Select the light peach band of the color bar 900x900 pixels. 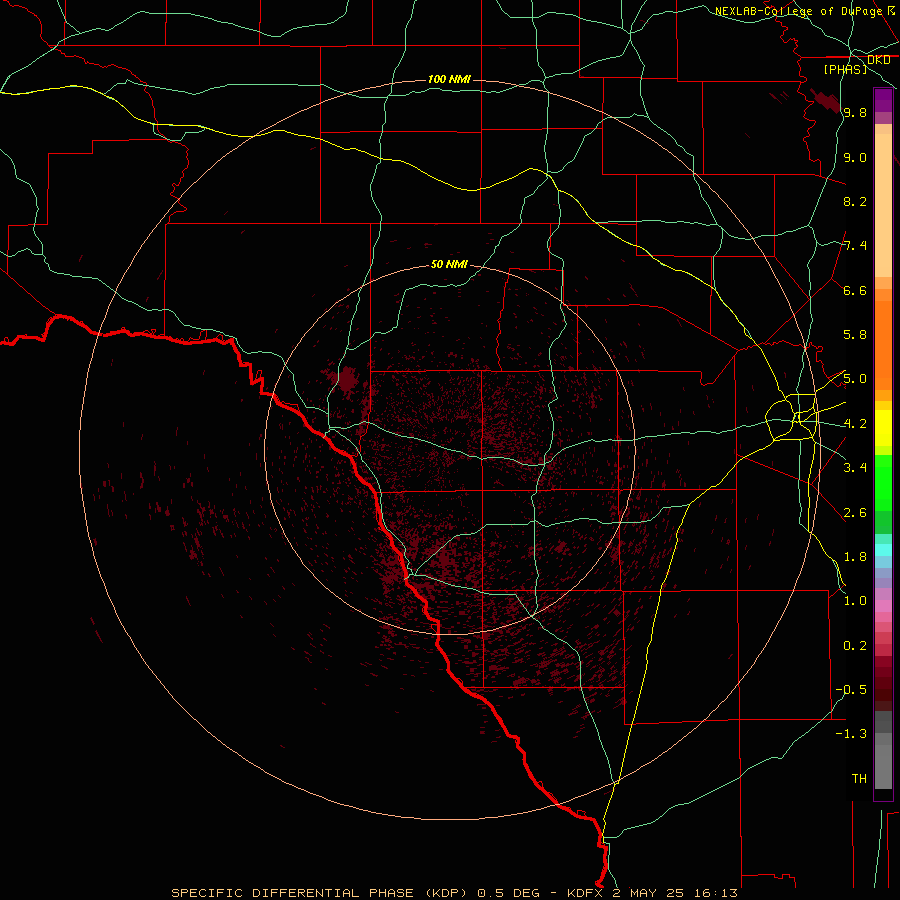(x=883, y=205)
